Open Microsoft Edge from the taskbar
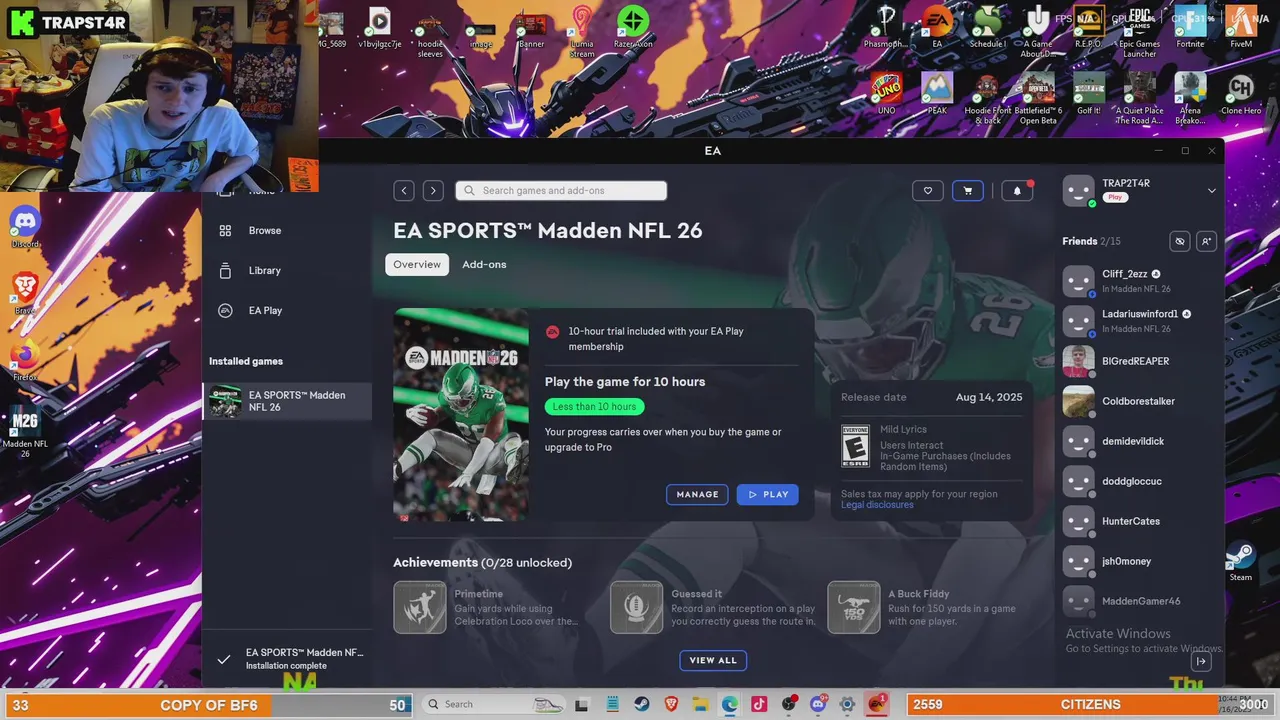Screen dimensions: 1280x720 (x=730, y=704)
